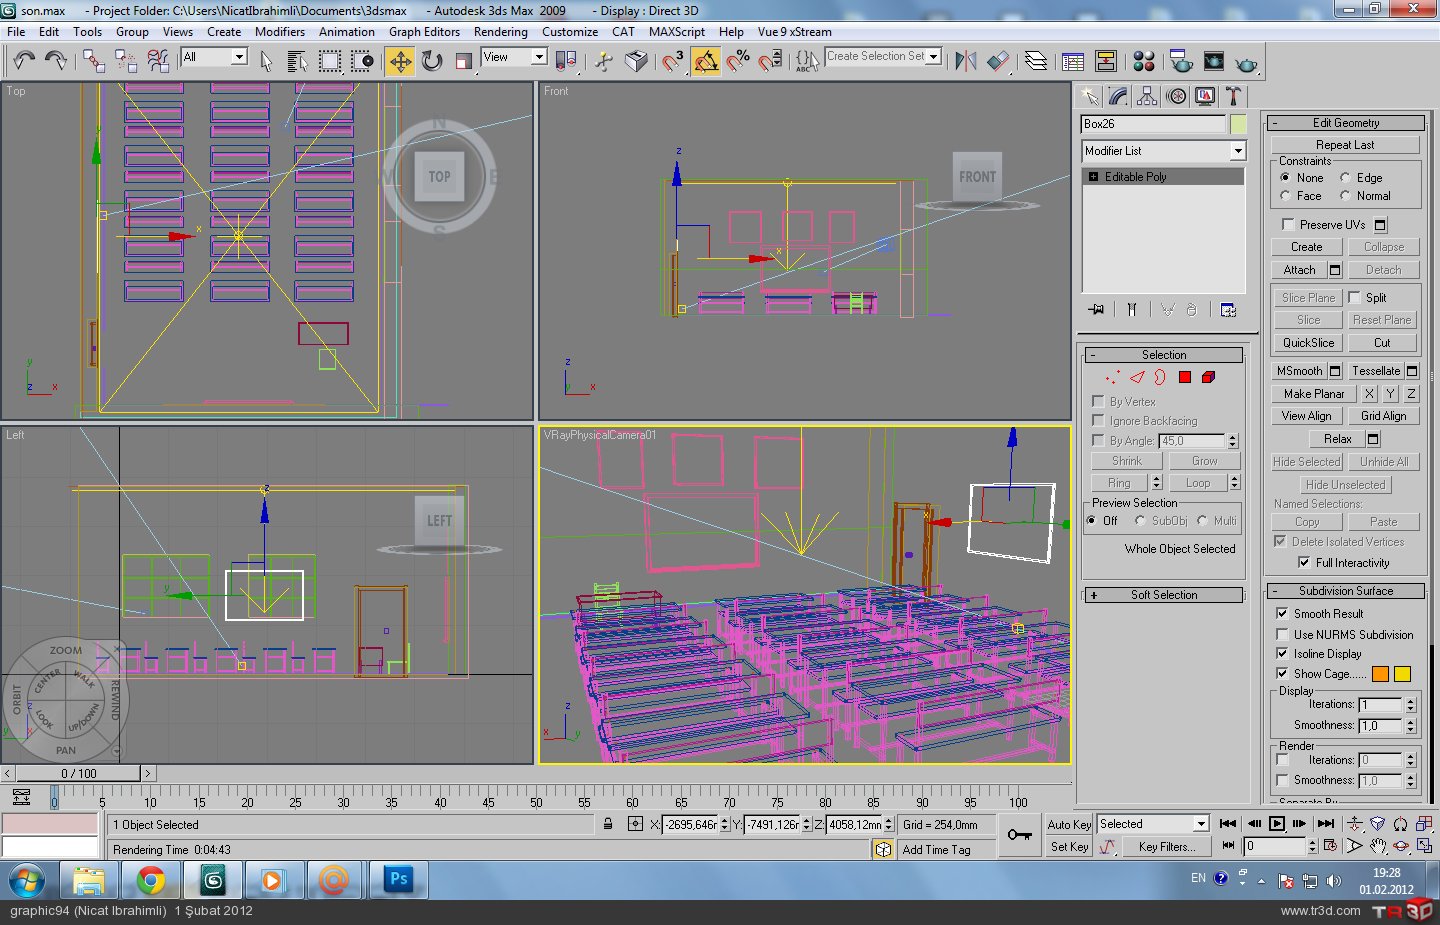The height and width of the screenshot is (925, 1440).
Task: Select Polygon sub-object level icon
Action: (1185, 377)
